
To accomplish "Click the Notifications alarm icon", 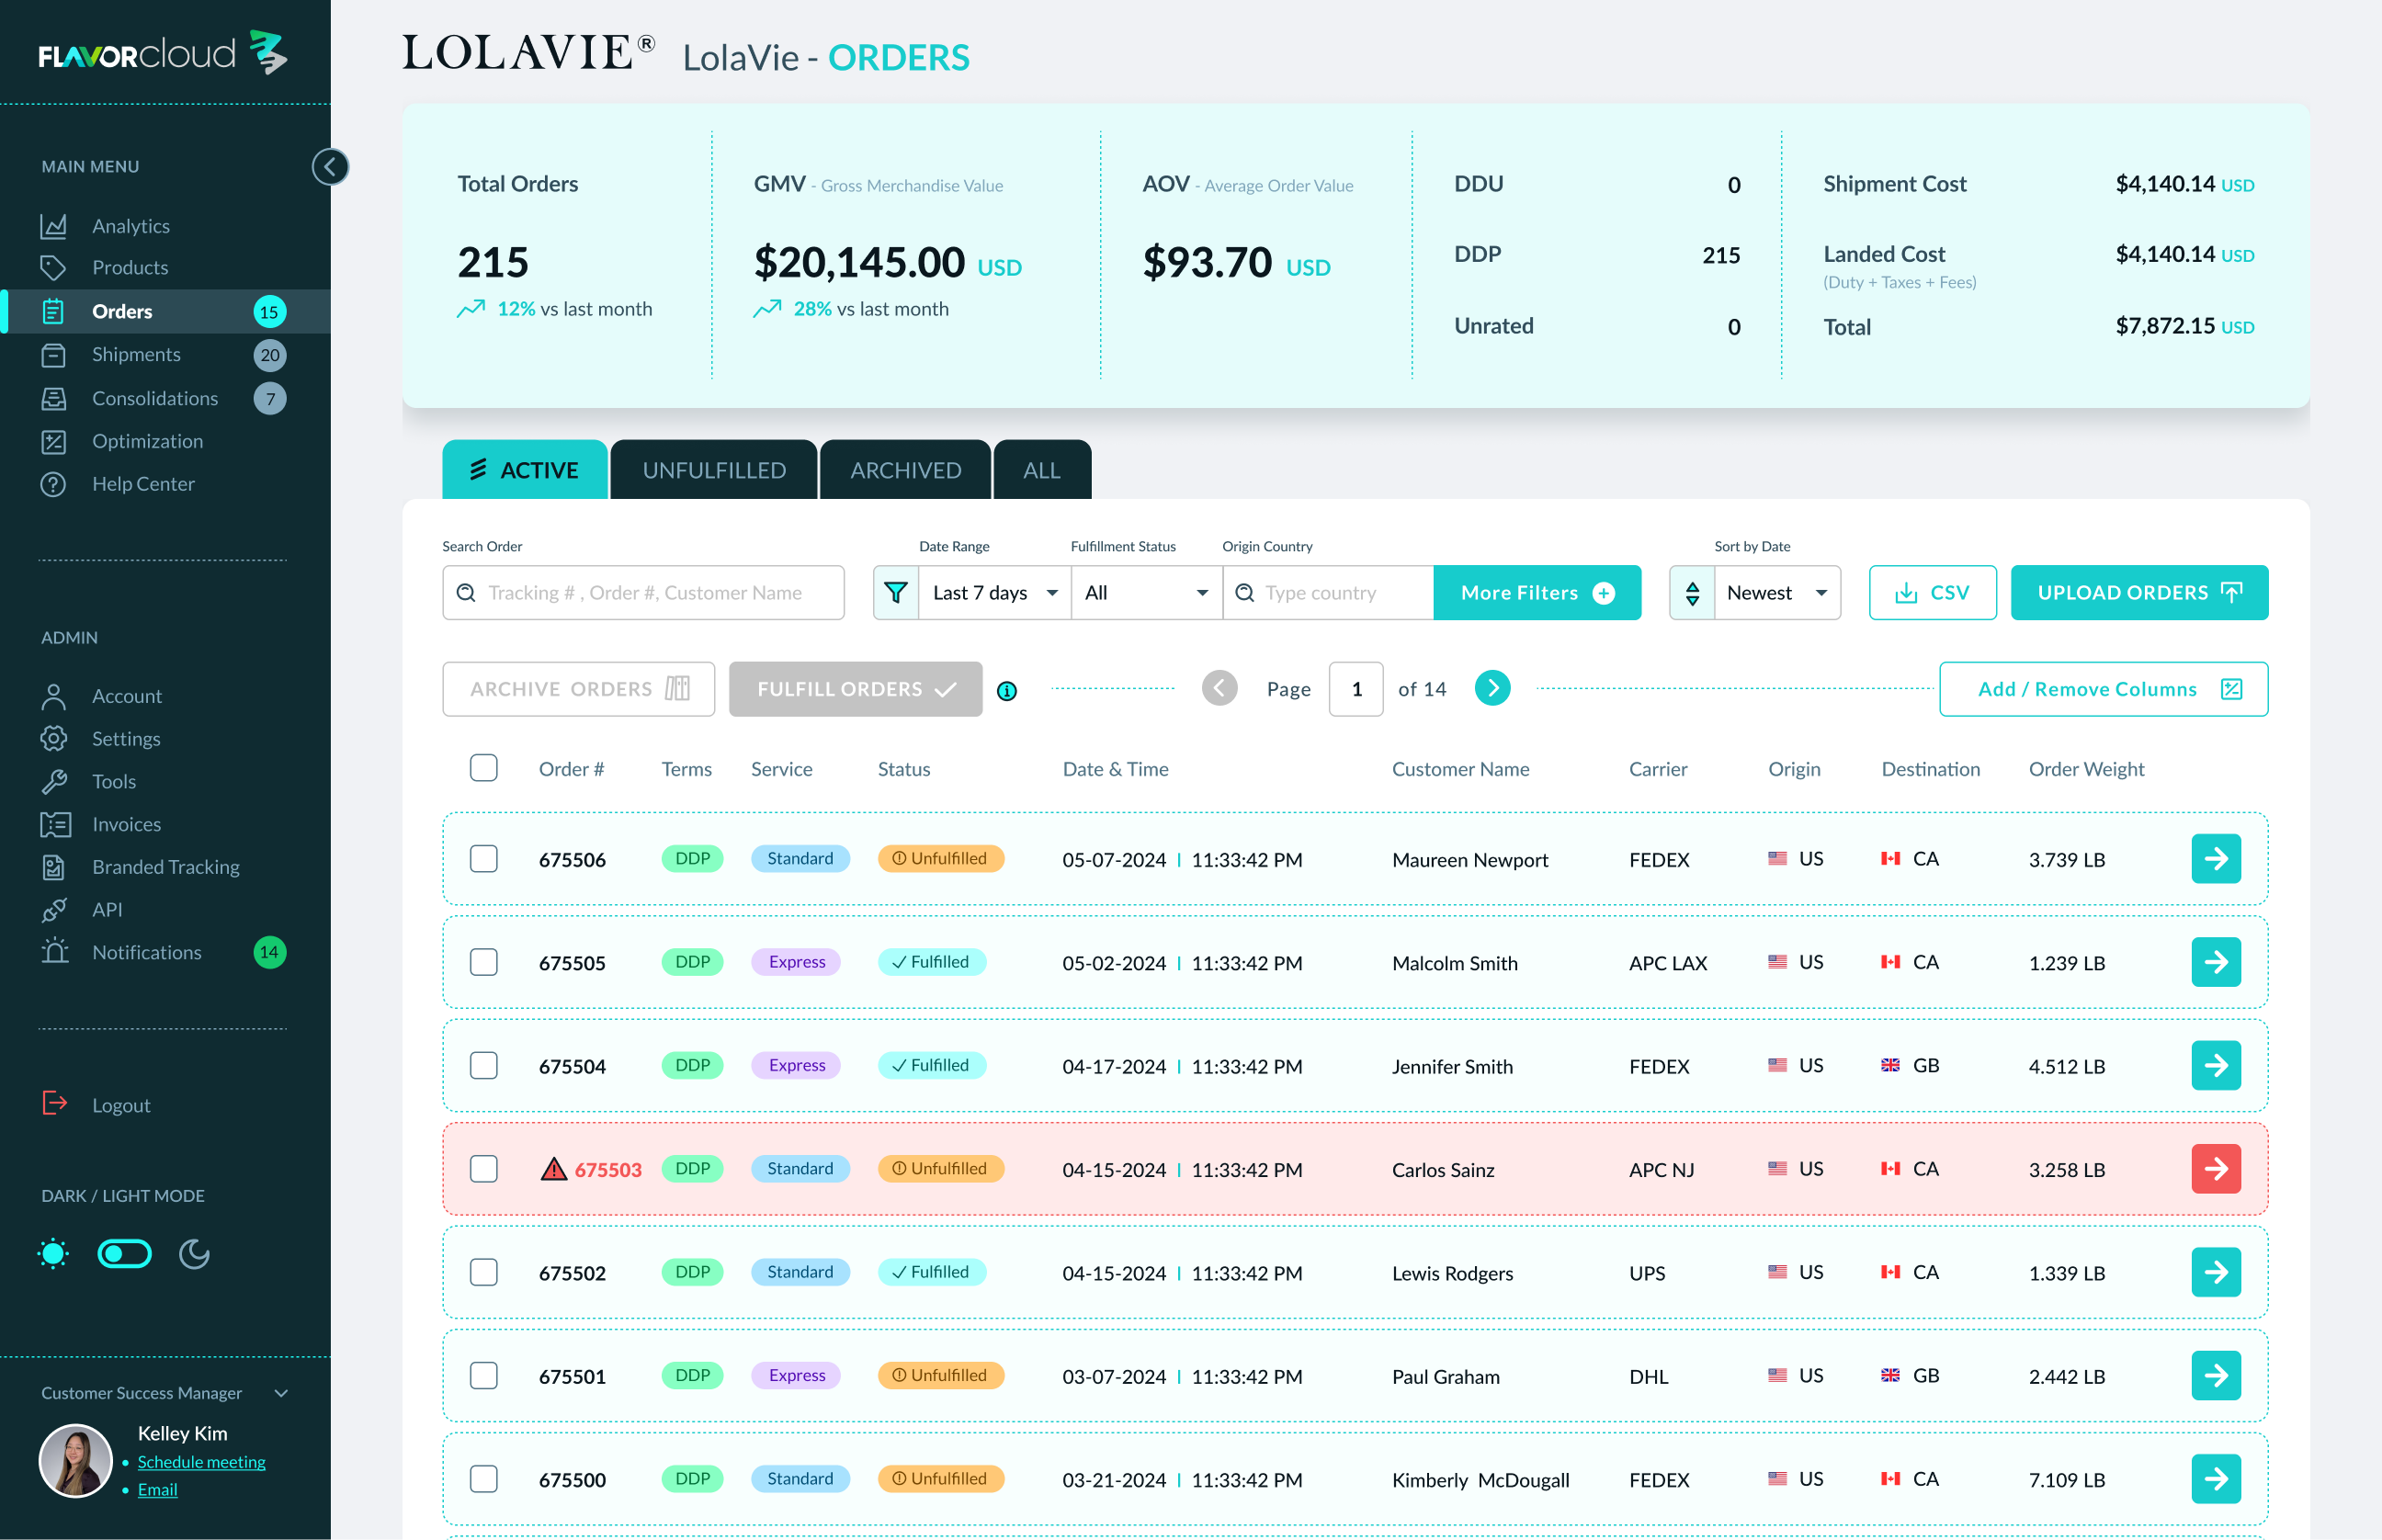I will click(x=55, y=951).
